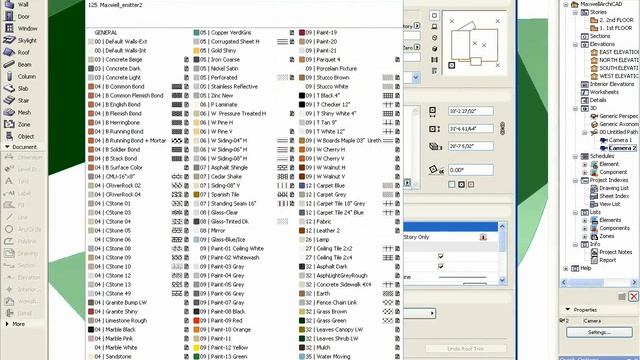Pick the 32 | Asphalt Dark material
Screen dimensions: 640x360
coord(349,267)
